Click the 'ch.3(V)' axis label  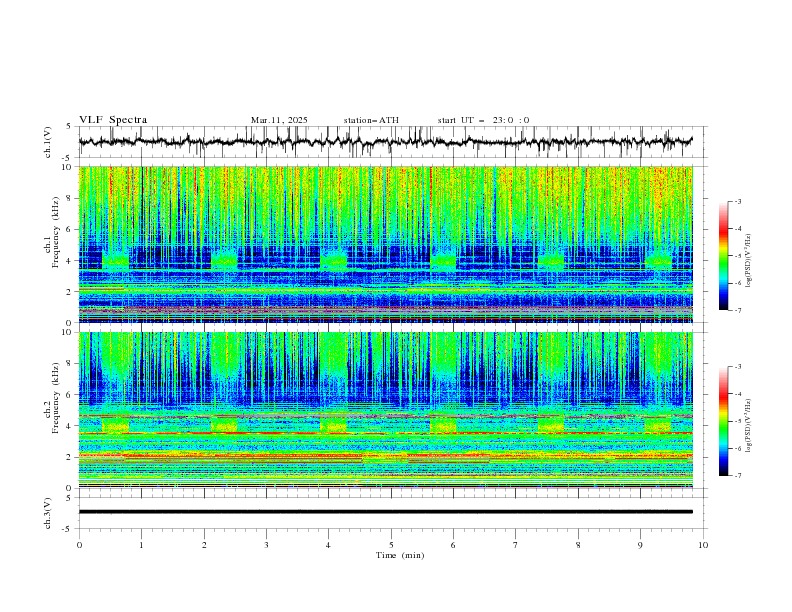(x=48, y=513)
